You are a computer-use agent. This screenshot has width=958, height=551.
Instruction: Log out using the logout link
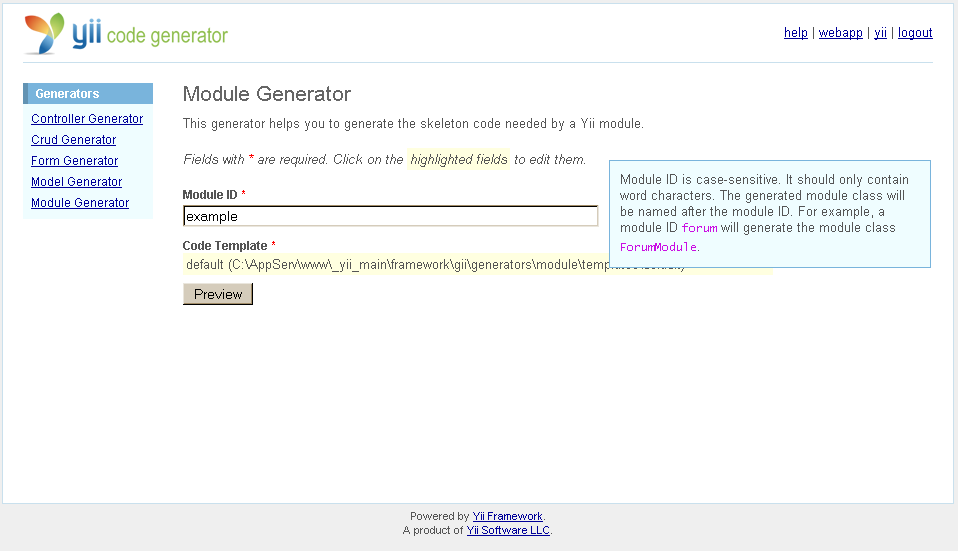(915, 33)
